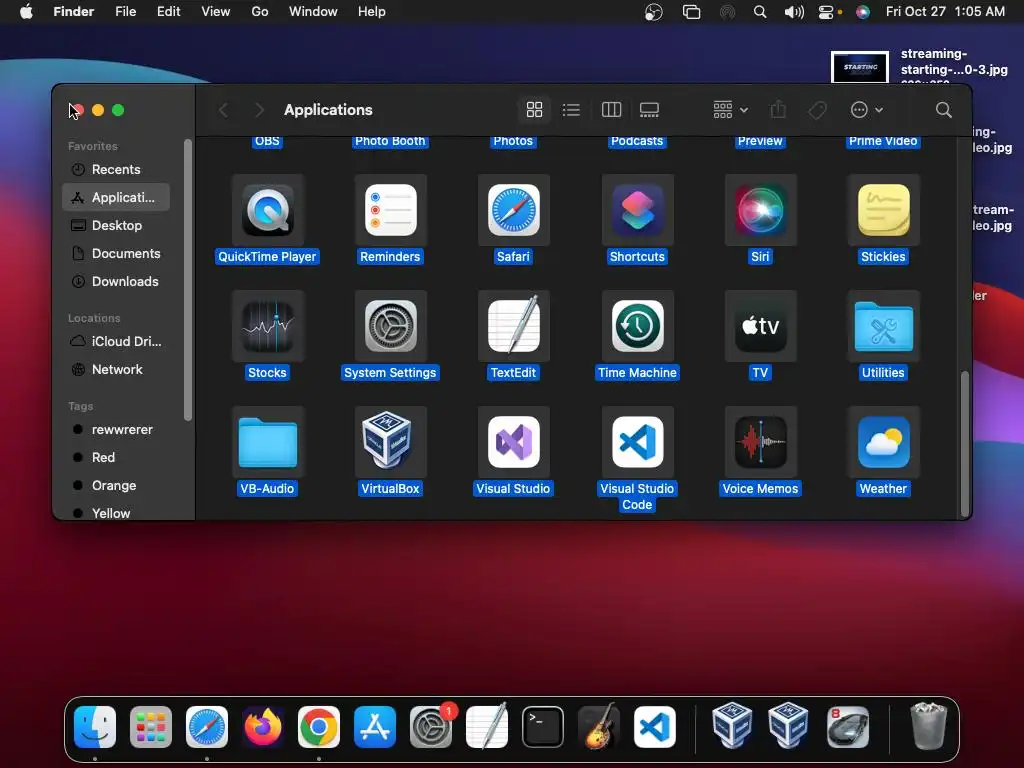Click the Share toolbar button
The height and width of the screenshot is (768, 1024).
[778, 110]
